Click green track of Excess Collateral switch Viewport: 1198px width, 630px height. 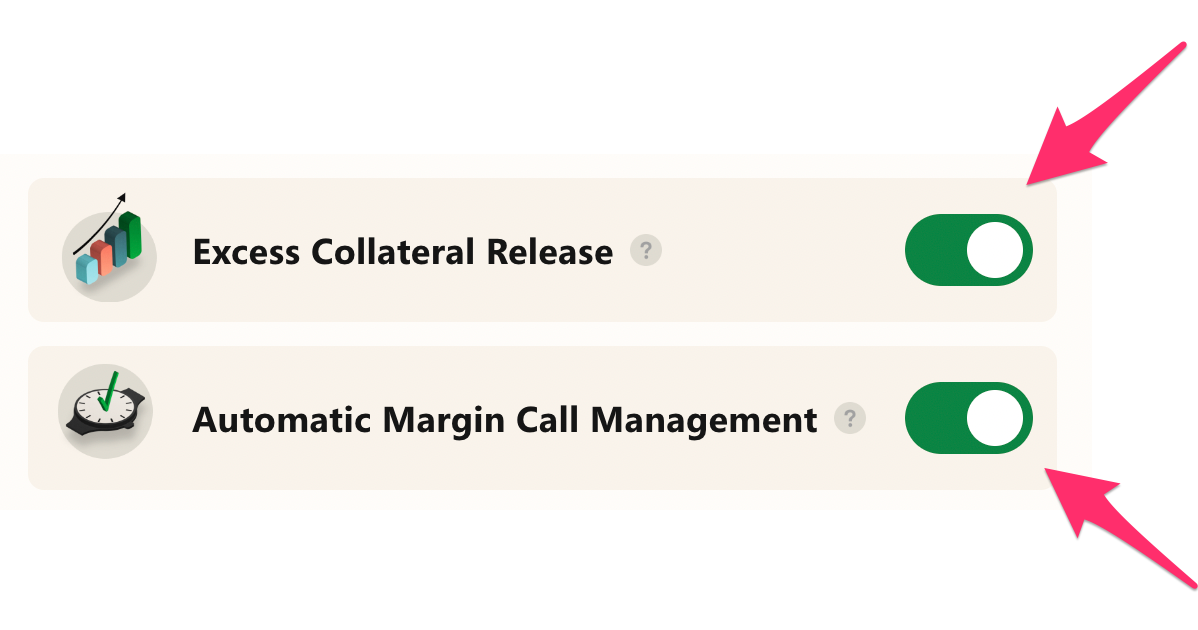click(x=934, y=250)
